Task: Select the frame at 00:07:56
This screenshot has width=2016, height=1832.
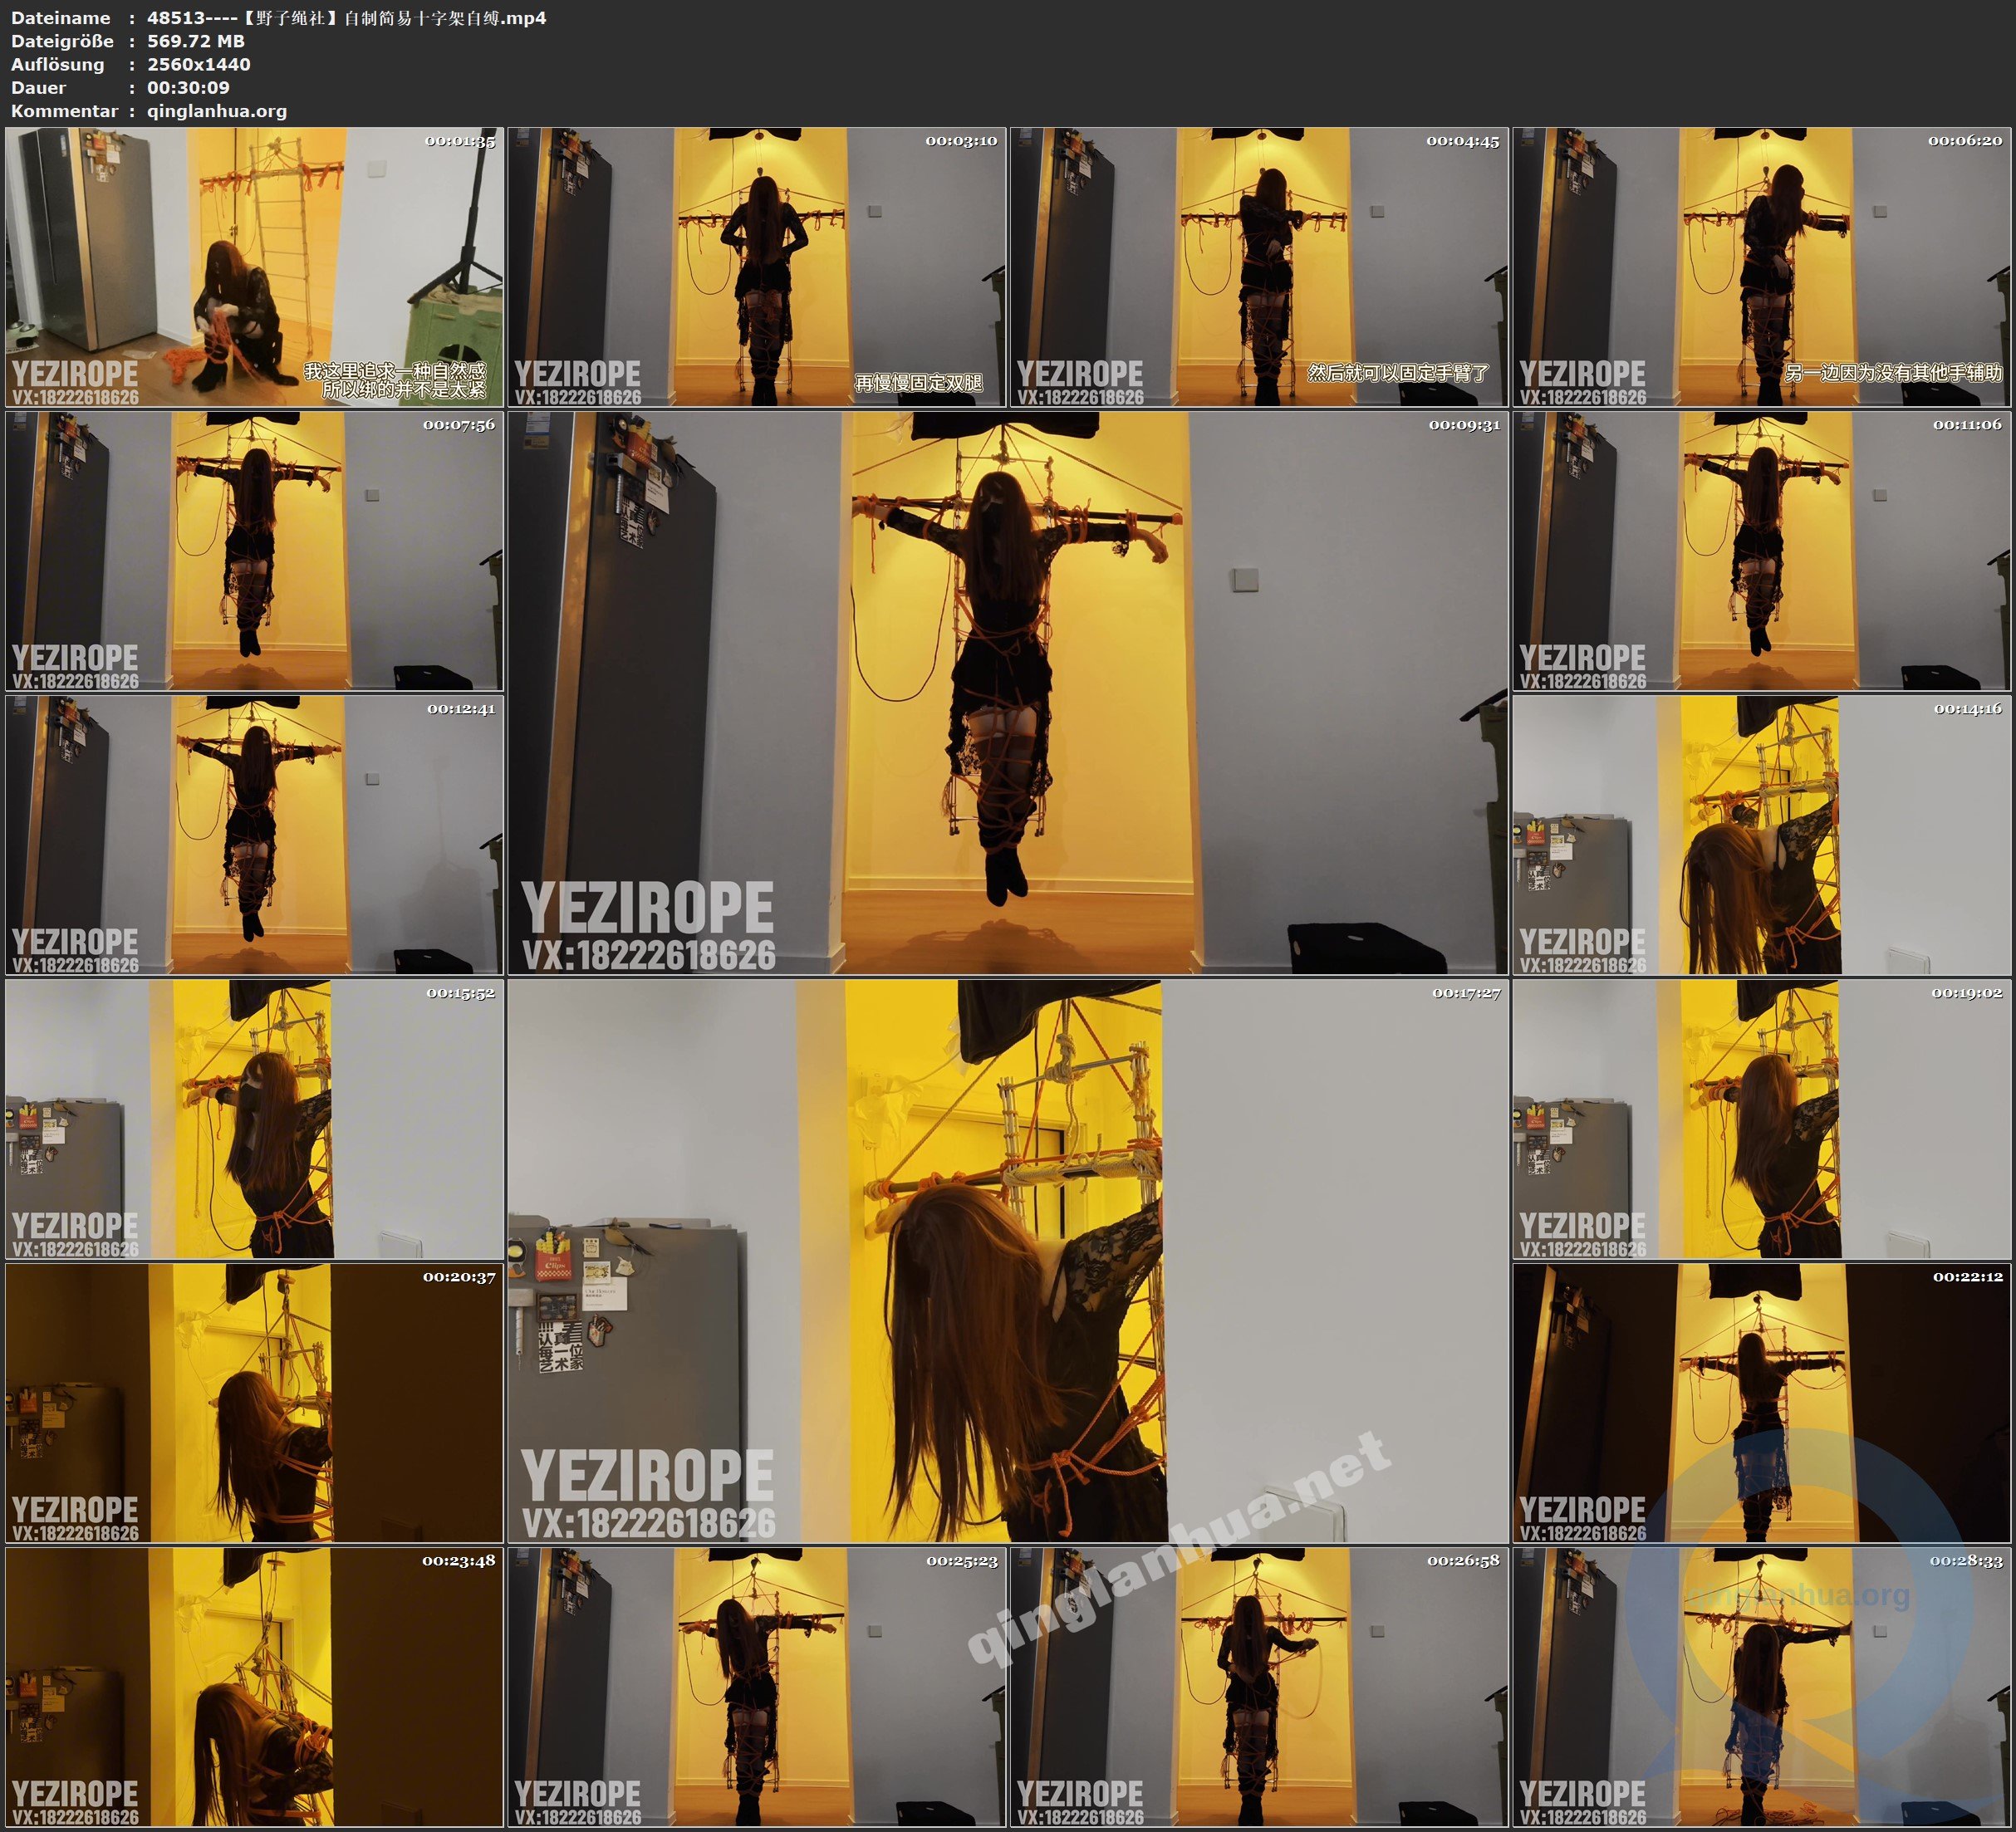Action: [254, 550]
